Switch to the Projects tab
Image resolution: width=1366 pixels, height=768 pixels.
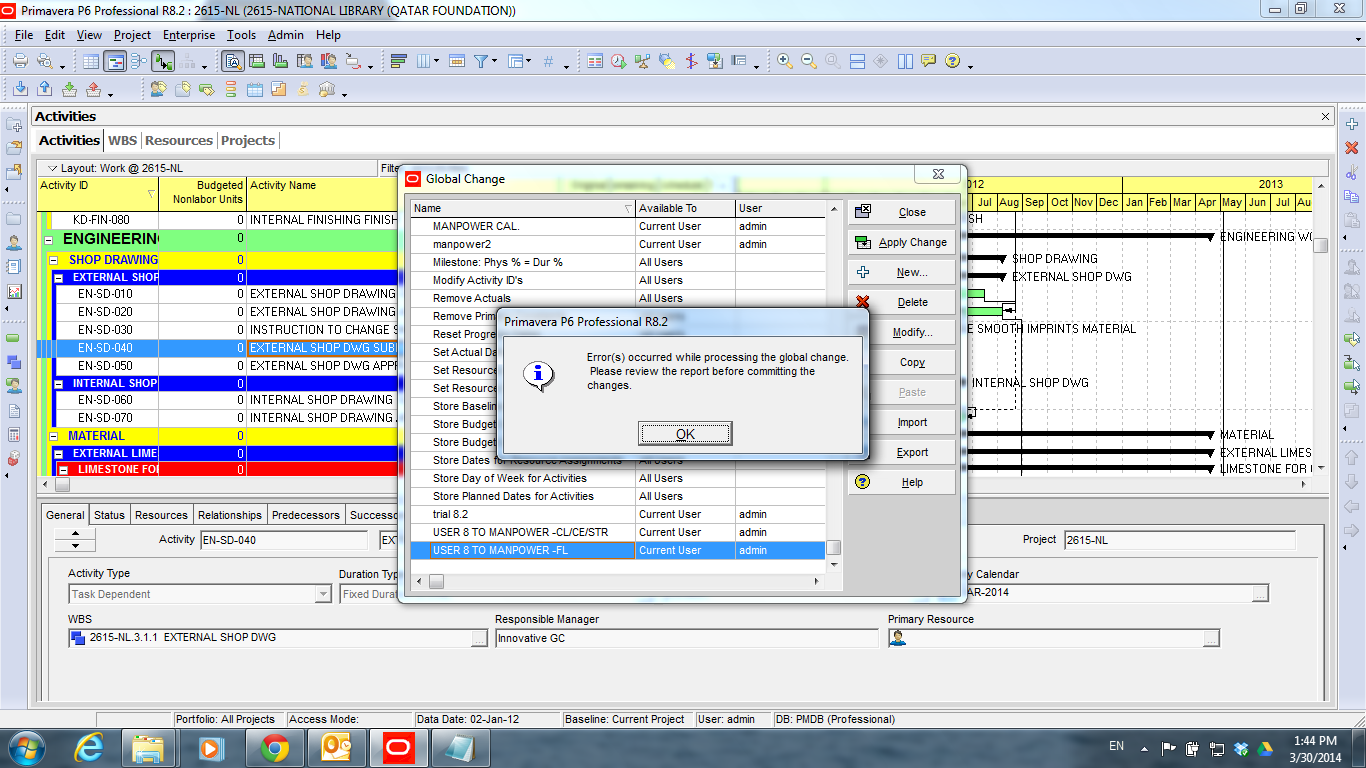[247, 141]
